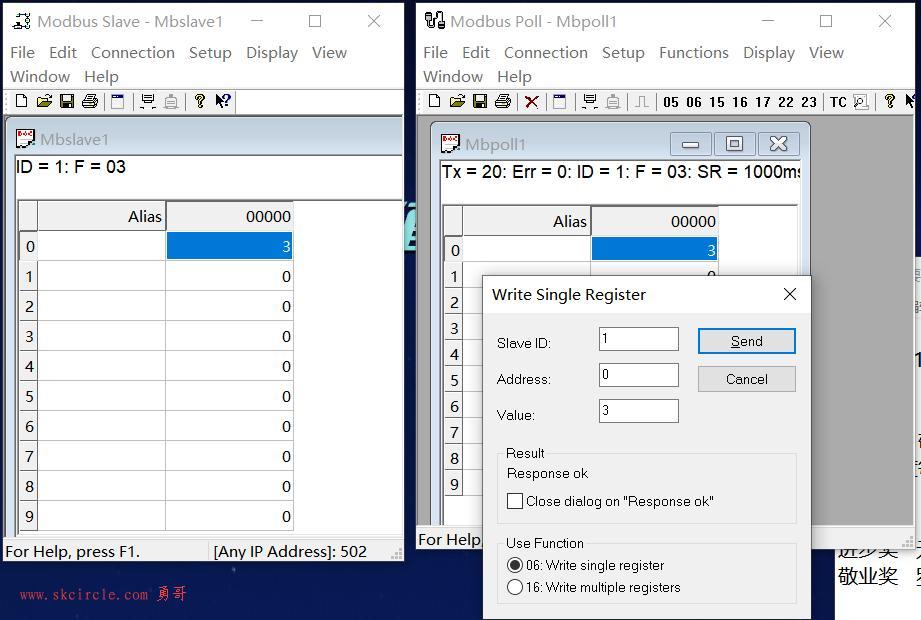The image size is (921, 620).
Task: Maximize the Mbpoll1 child window
Action: pyautogui.click(x=734, y=144)
